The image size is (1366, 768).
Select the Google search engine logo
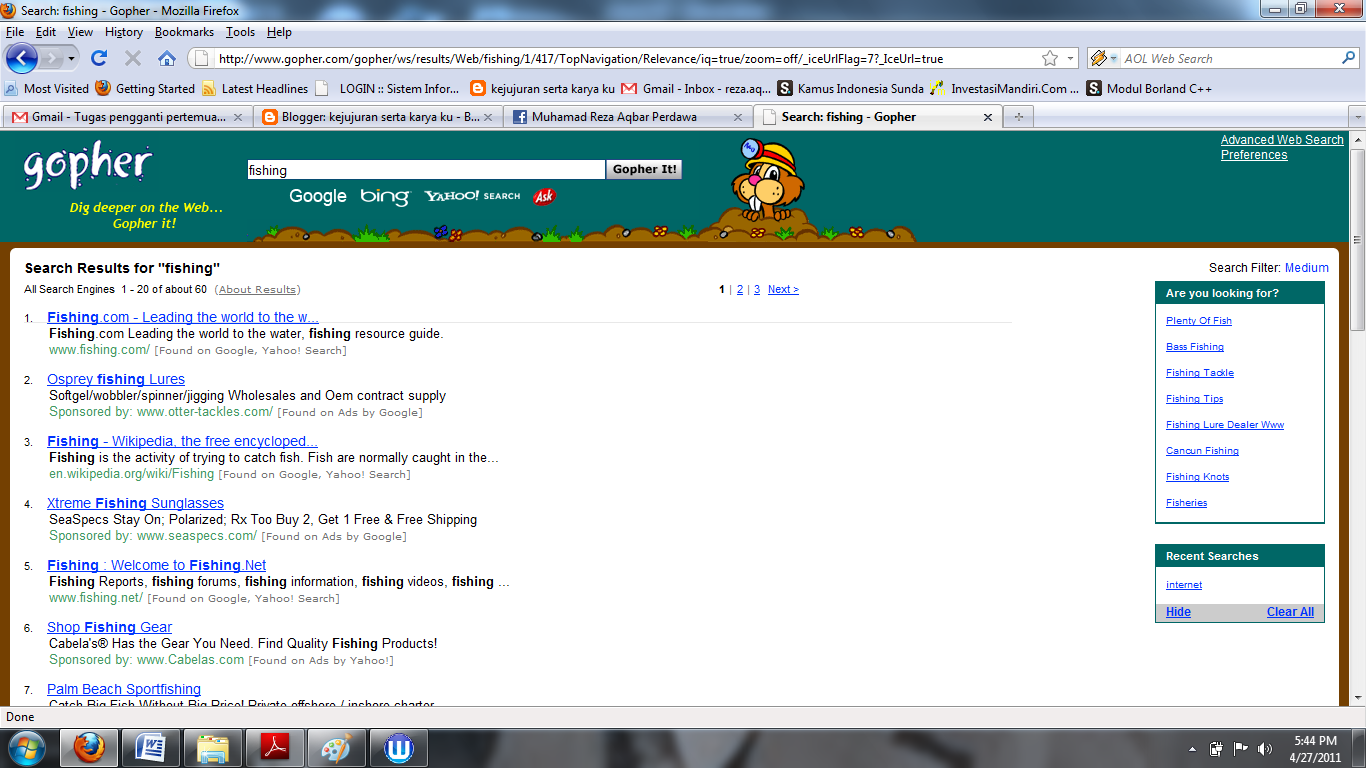point(318,196)
